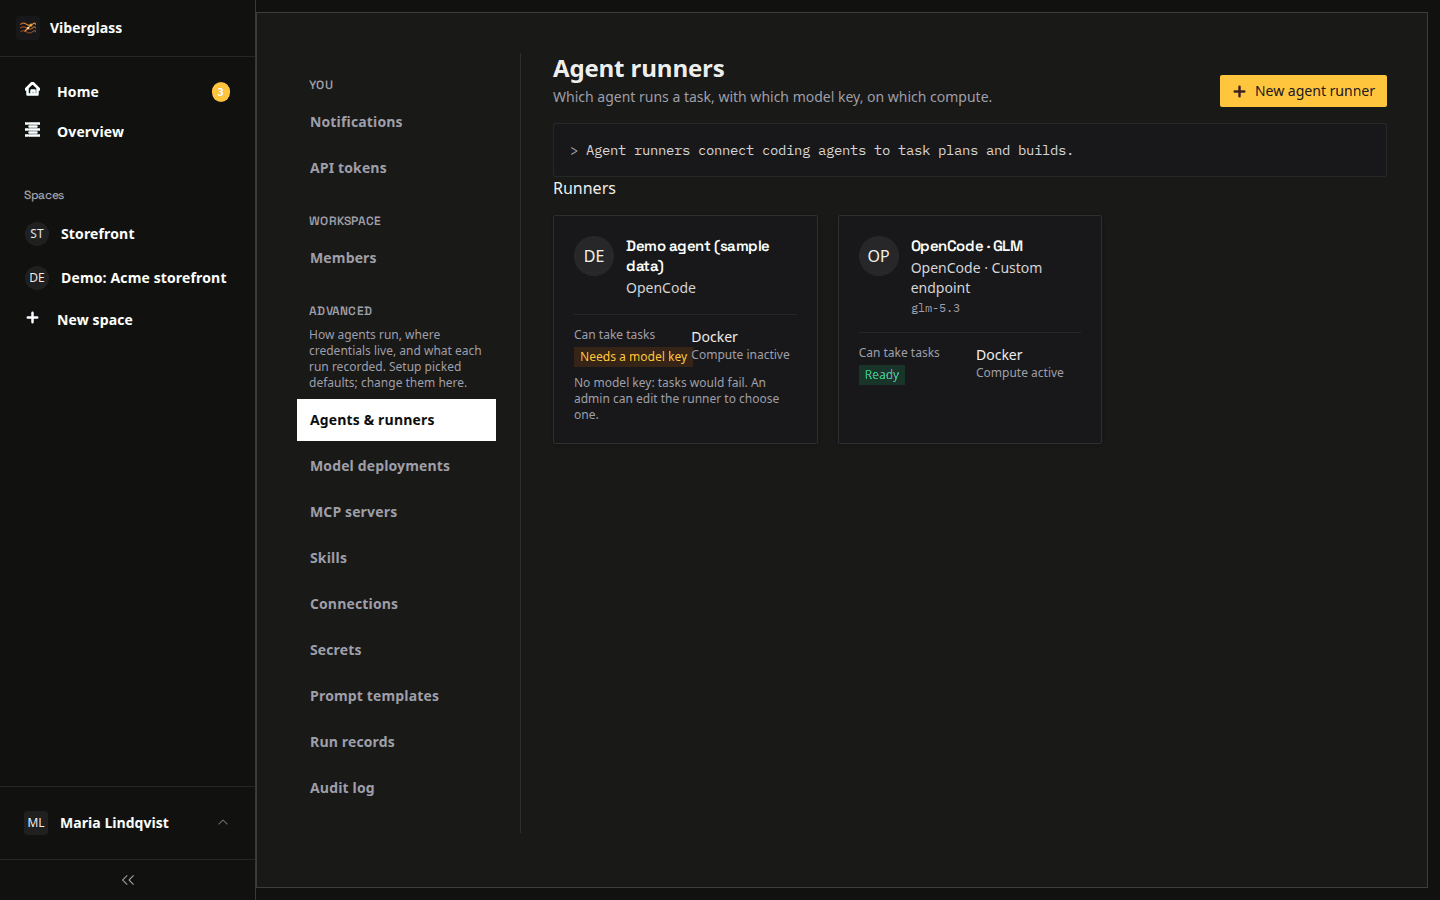The width and height of the screenshot is (1440, 900).
Task: Click the WORKSPACE section label
Action: click(345, 221)
